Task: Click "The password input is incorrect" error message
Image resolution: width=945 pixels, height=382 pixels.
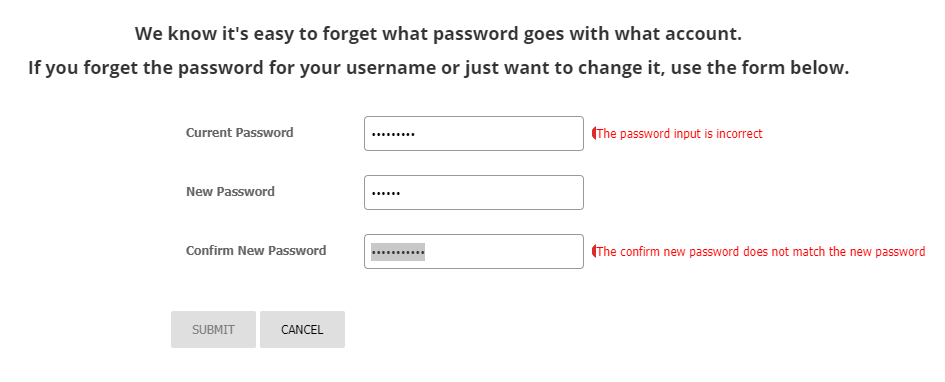Action: tap(679, 134)
